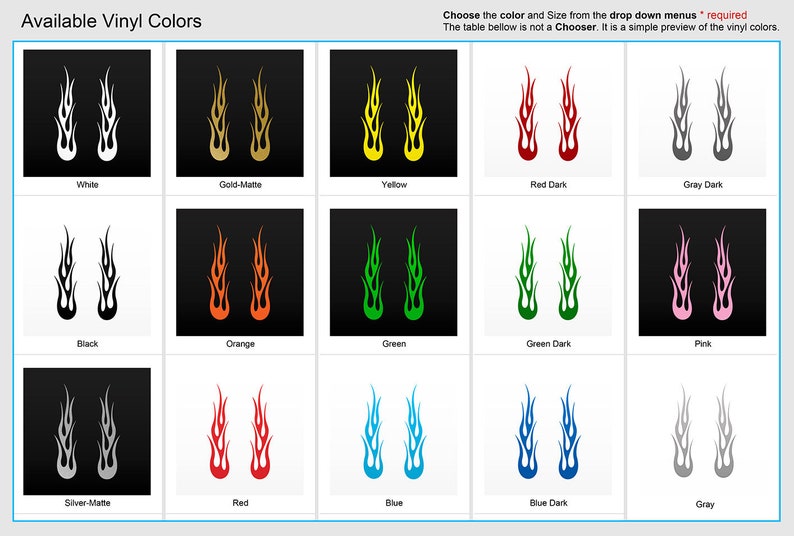Click the "Silver-Matte" caption text

pos(88,503)
